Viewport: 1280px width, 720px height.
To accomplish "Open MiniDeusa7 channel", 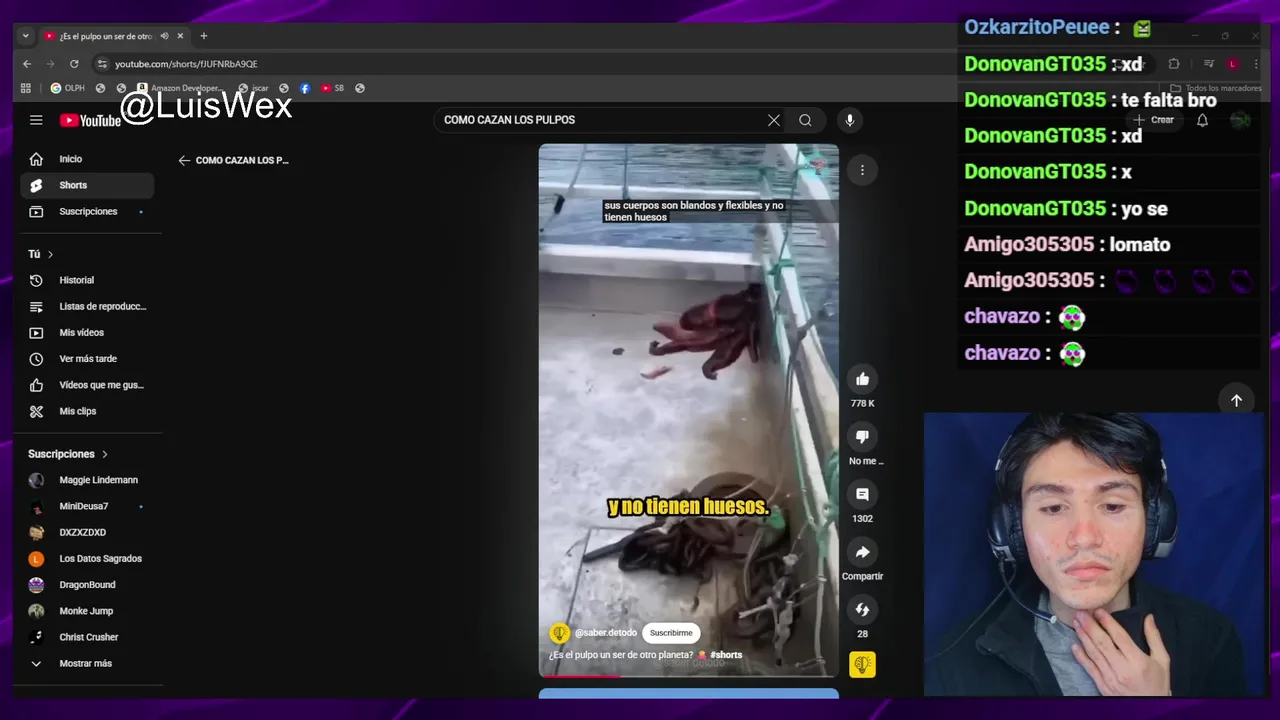I will pos(88,506).
